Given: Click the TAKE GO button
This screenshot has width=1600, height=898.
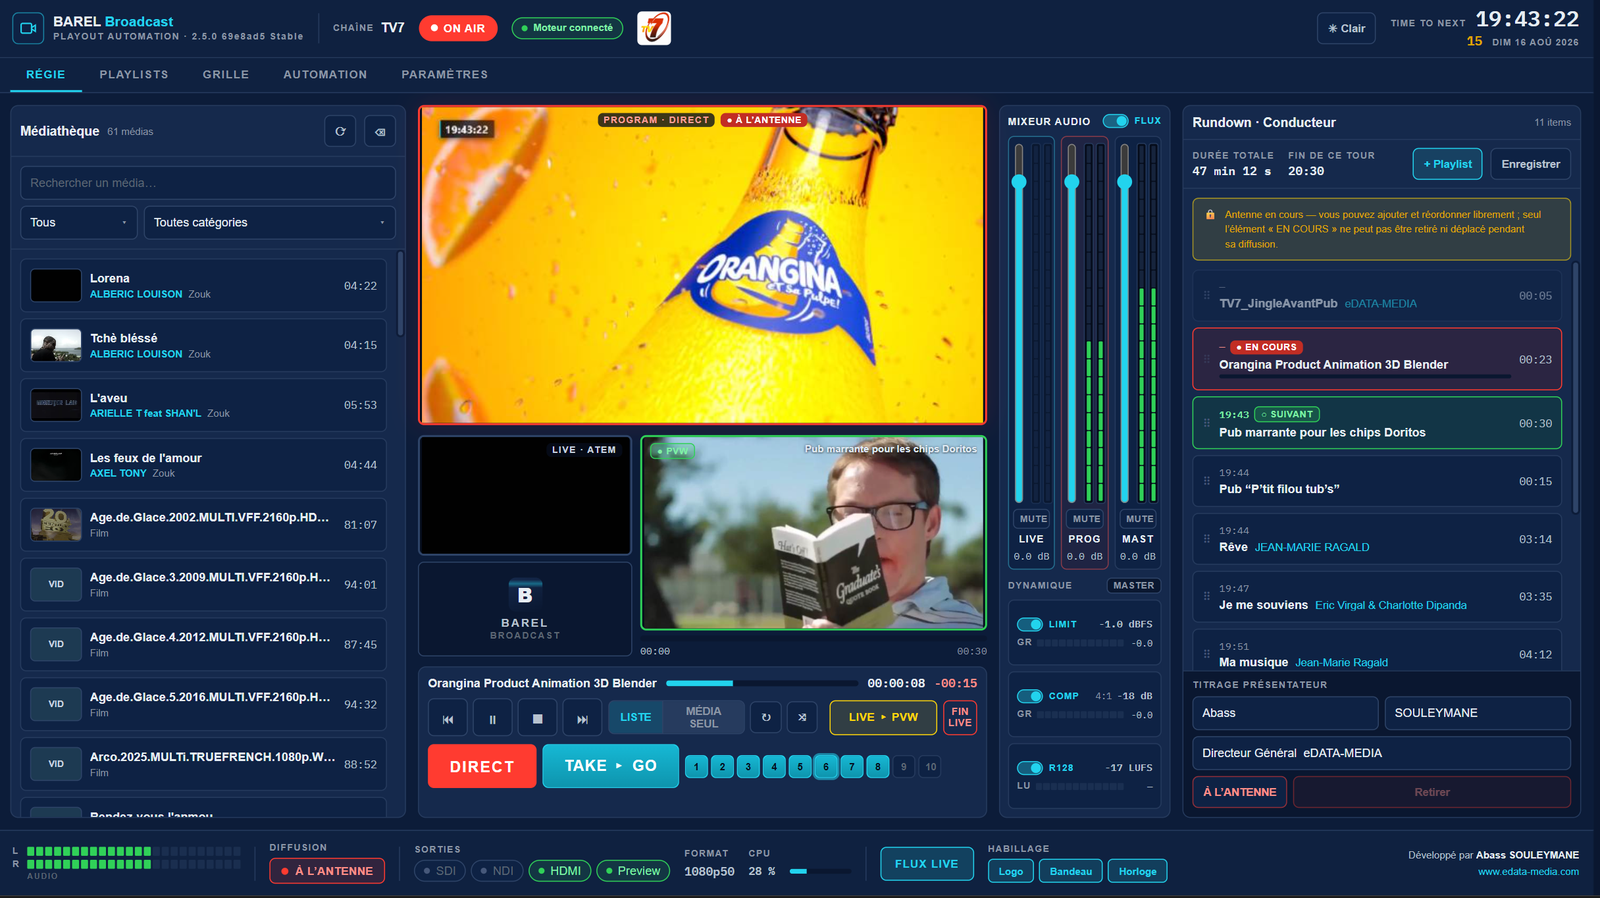Looking at the screenshot, I should point(611,766).
